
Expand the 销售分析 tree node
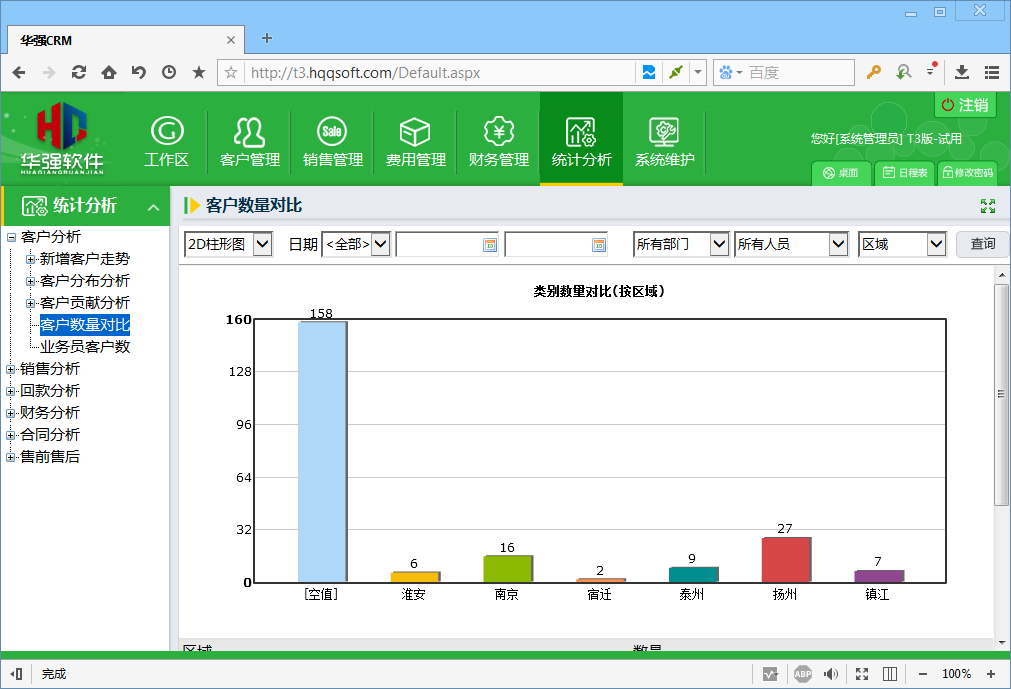tap(11, 369)
